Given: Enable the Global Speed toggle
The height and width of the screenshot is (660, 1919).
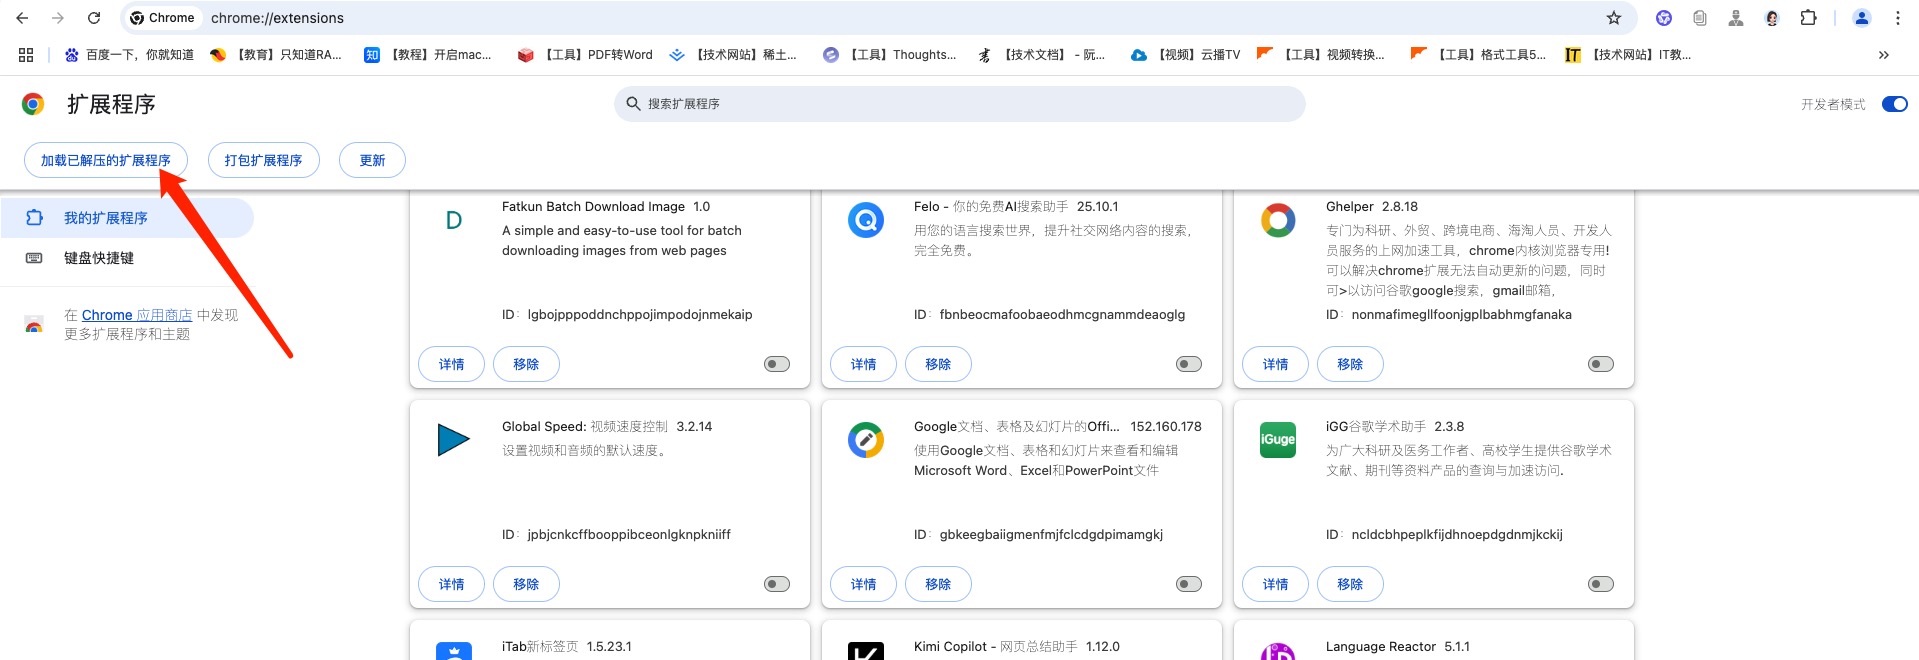Looking at the screenshot, I should [x=777, y=584].
